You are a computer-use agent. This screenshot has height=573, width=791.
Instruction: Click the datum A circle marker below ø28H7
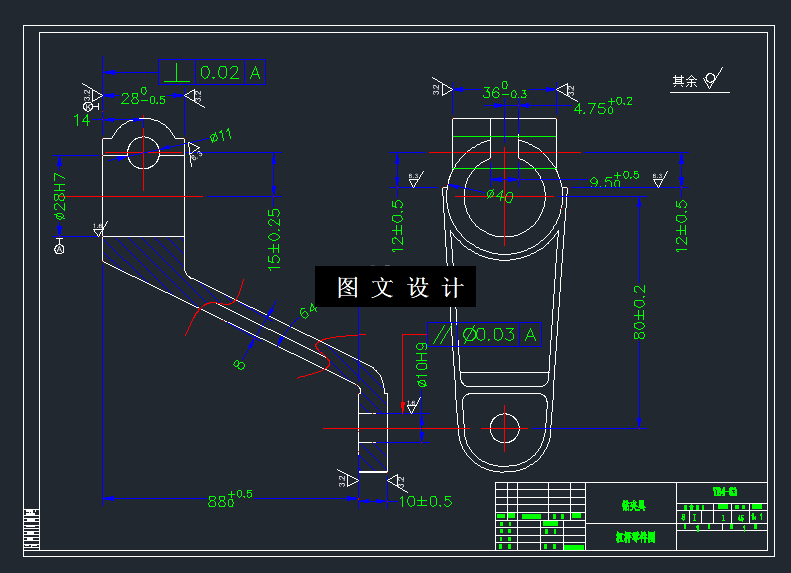[x=59, y=249]
